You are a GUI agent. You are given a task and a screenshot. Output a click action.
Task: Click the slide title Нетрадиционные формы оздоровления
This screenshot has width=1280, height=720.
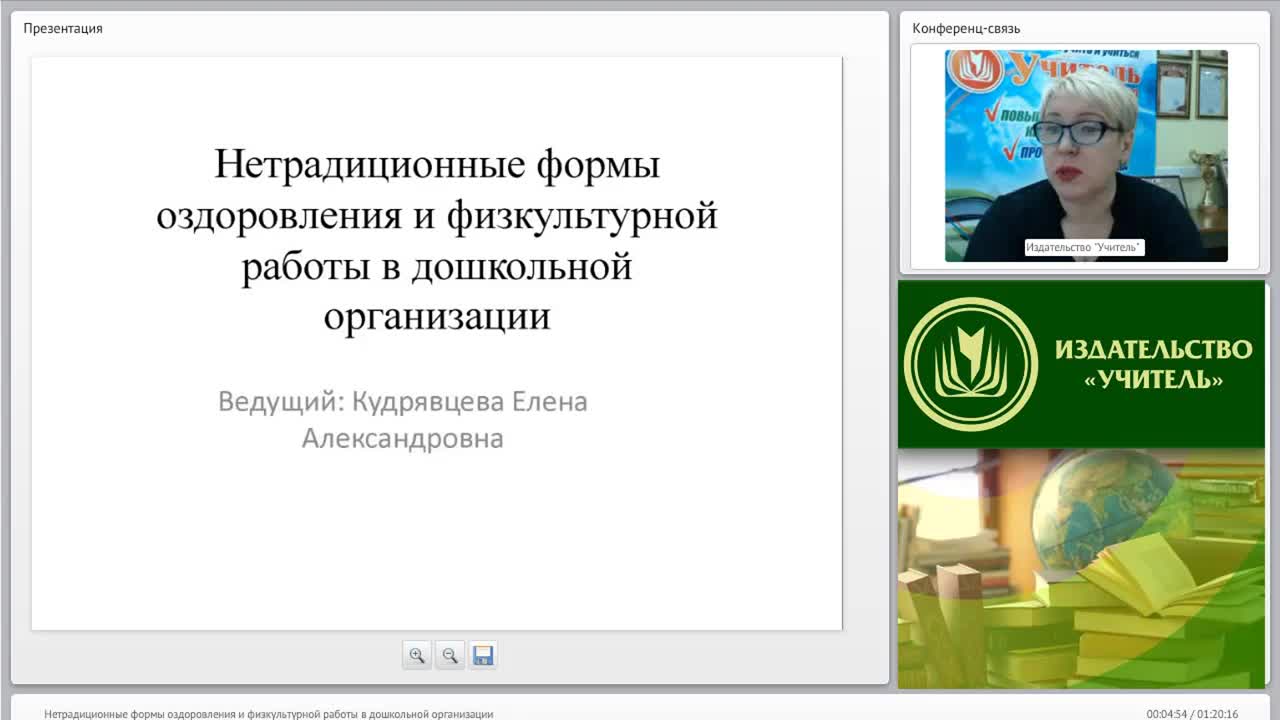[437, 239]
